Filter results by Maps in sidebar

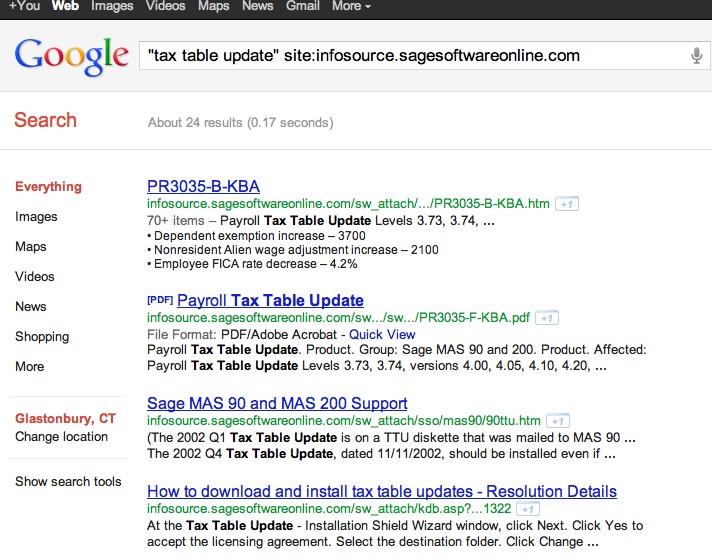30,247
